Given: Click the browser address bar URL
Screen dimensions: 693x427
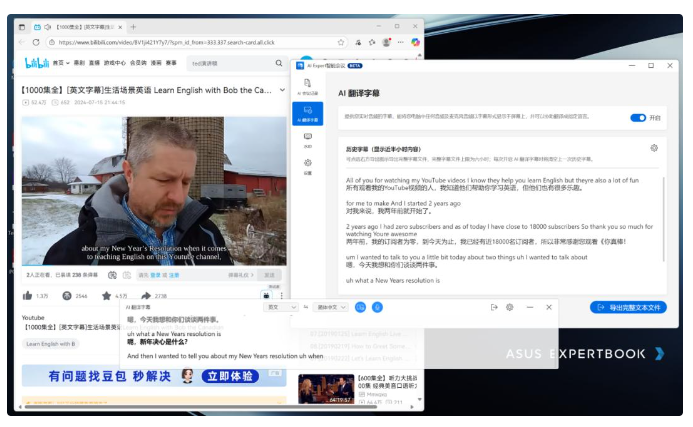Looking at the screenshot, I should point(167,42).
